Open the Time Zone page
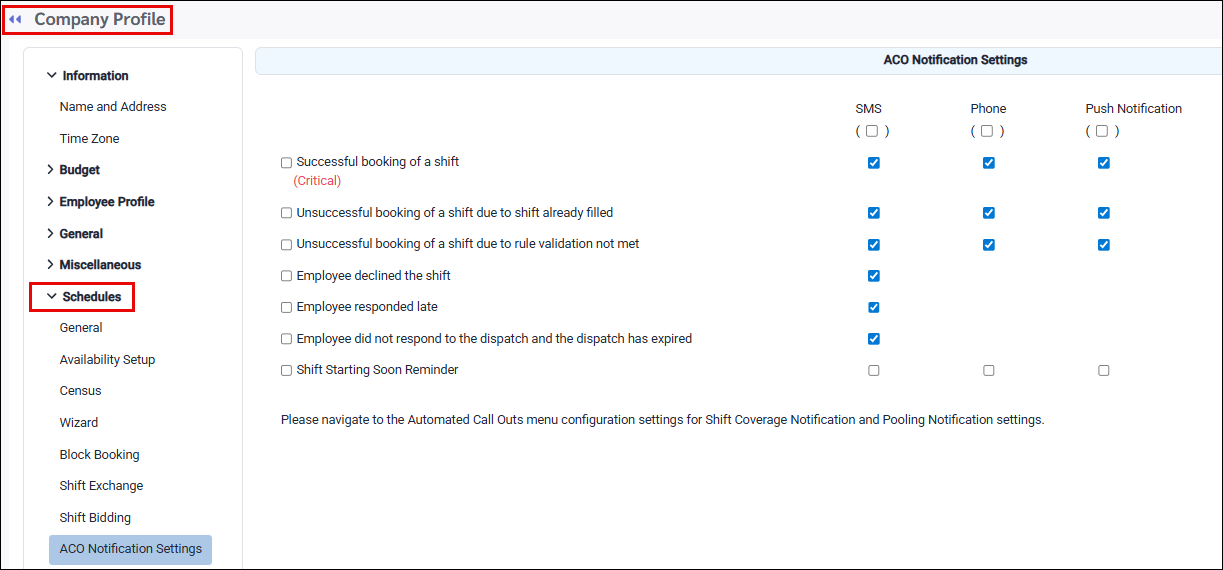 89,139
